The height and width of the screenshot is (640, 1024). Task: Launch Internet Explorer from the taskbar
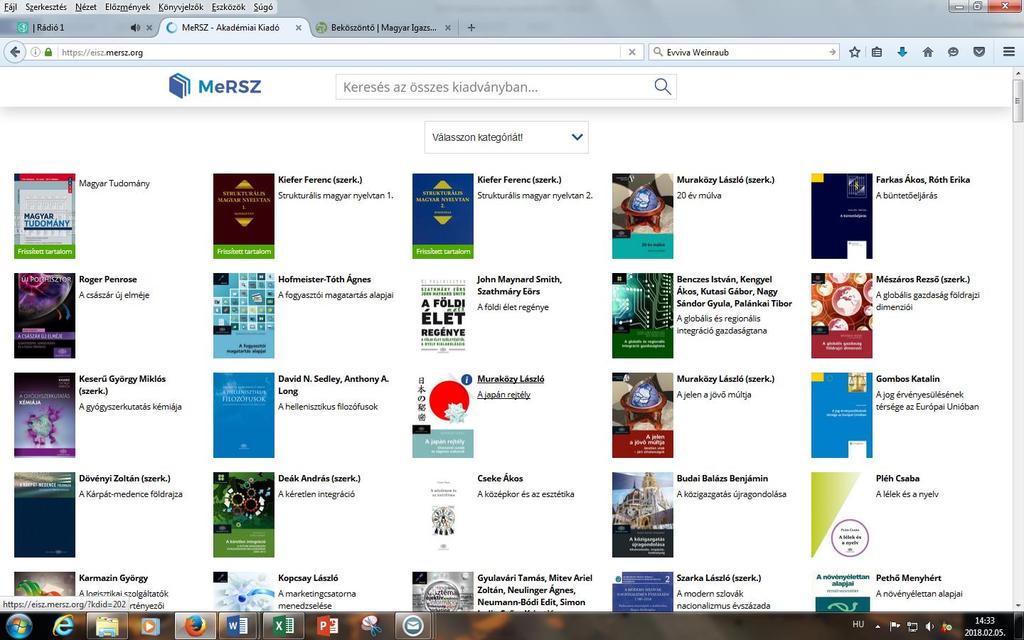pos(63,626)
